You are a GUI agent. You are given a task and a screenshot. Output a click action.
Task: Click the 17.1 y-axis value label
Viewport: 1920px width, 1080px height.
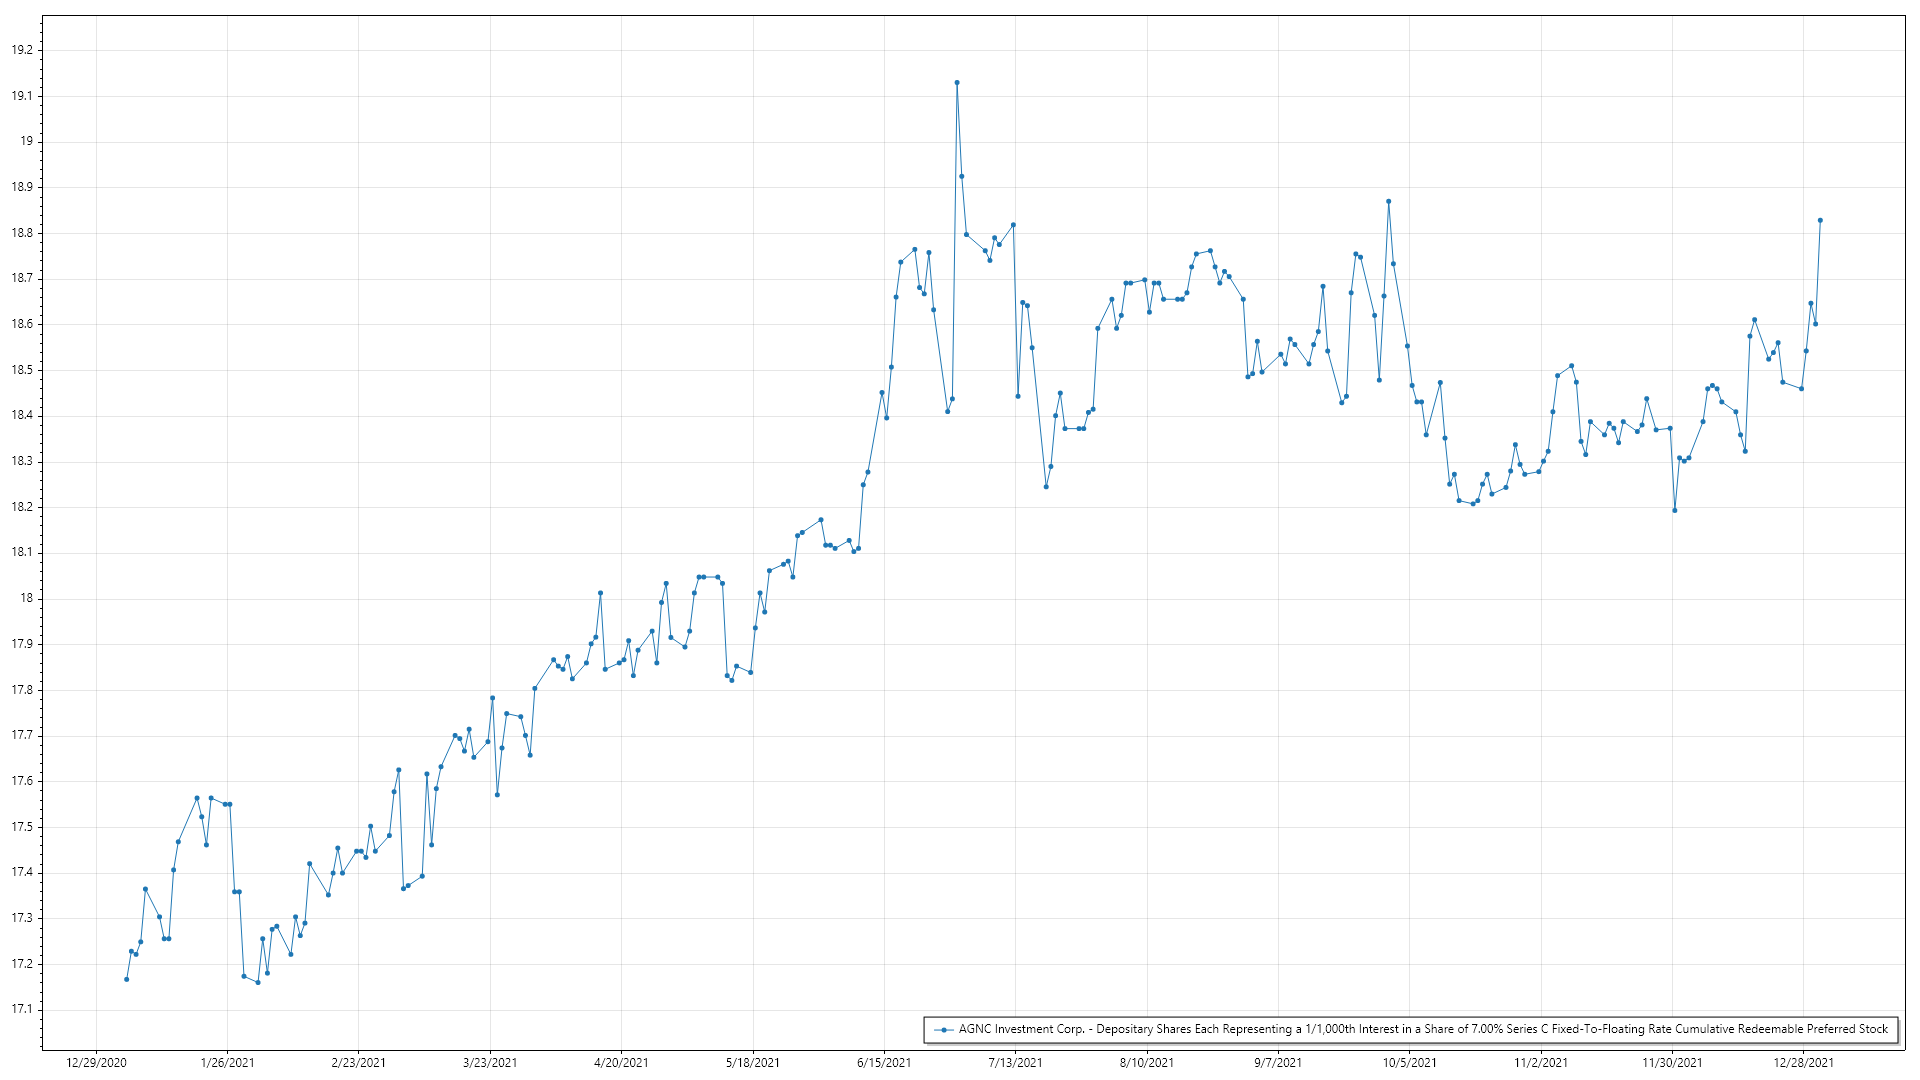tap(22, 1009)
